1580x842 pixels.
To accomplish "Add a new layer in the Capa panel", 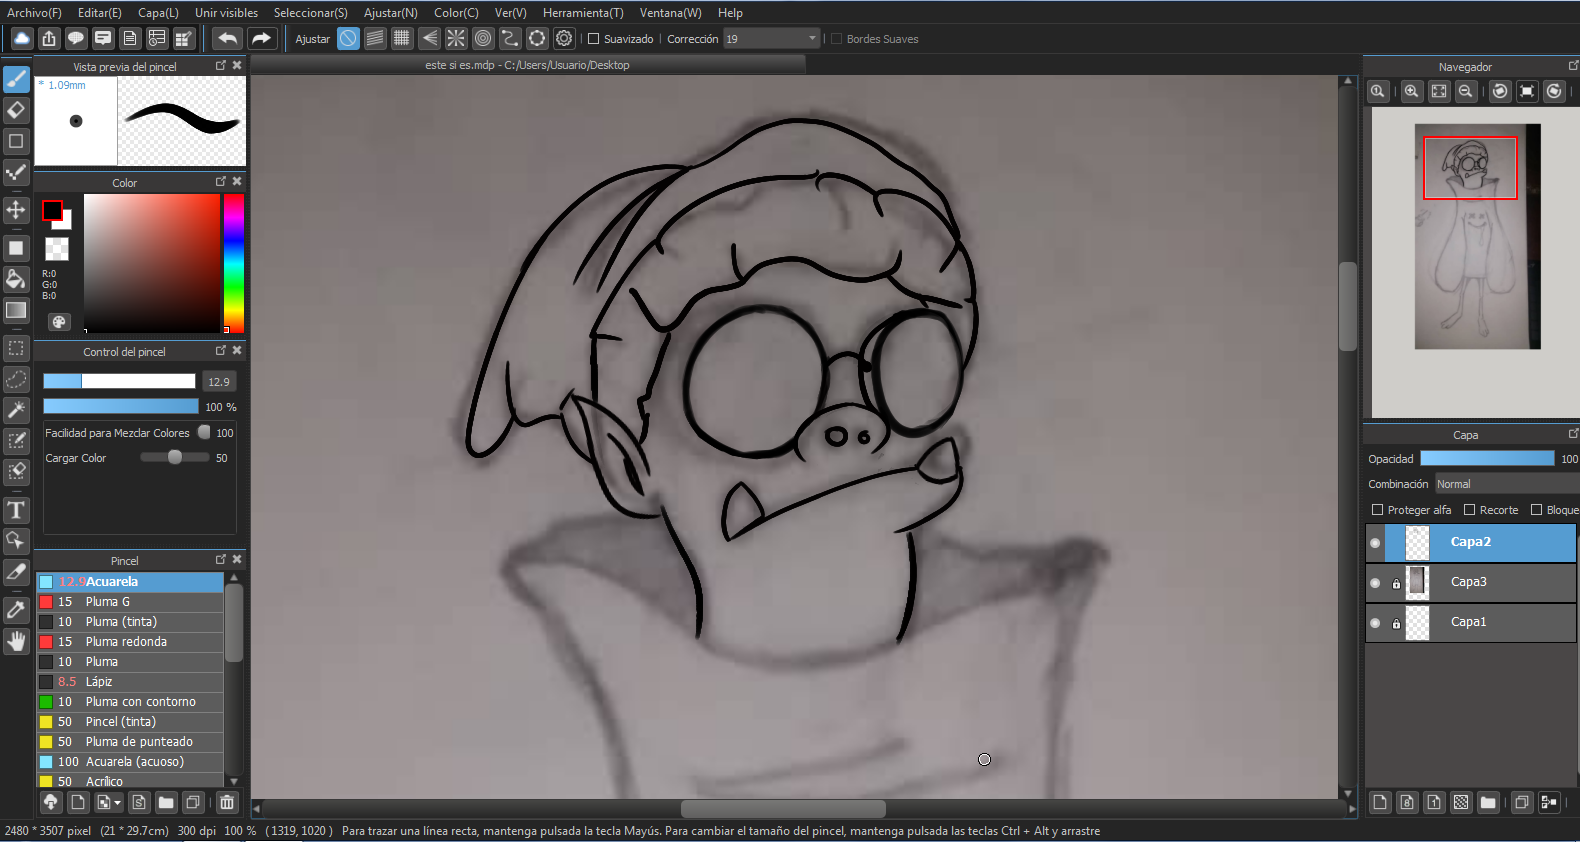I will (1380, 802).
